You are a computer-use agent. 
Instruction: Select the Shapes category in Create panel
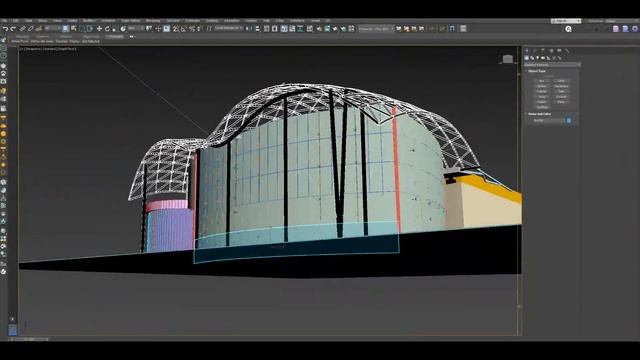(x=532, y=58)
